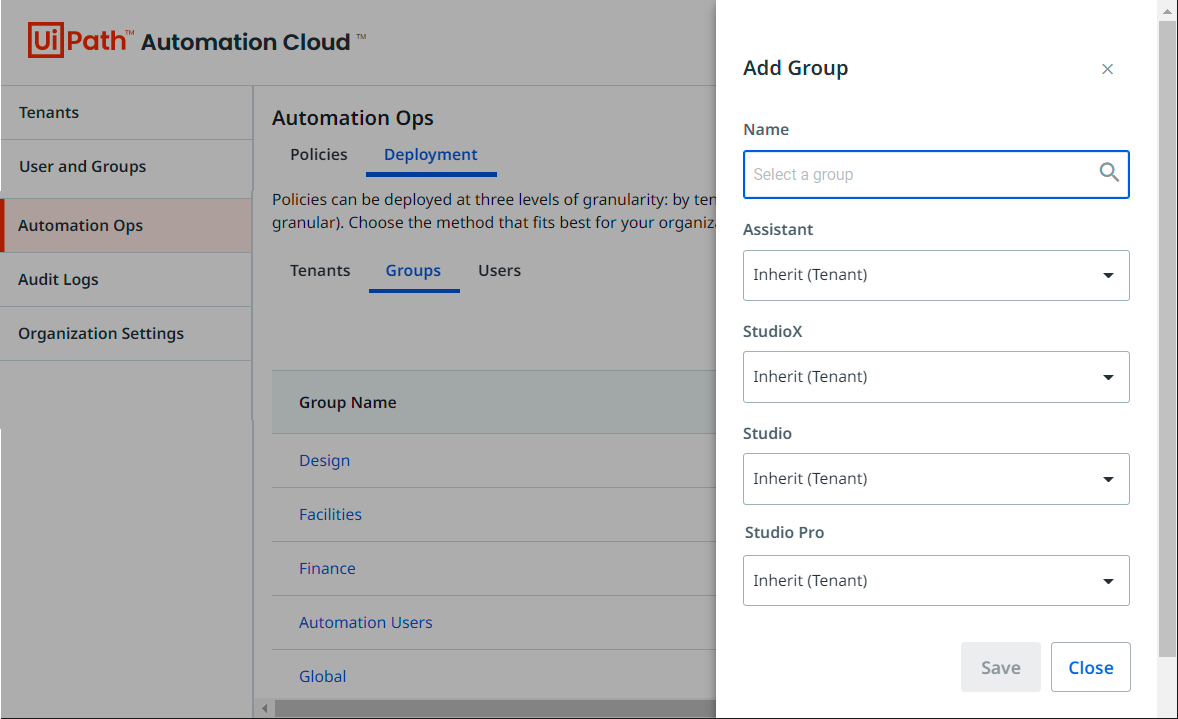Open the StudioX policy dropdown
This screenshot has height=719, width=1178.
tap(936, 377)
